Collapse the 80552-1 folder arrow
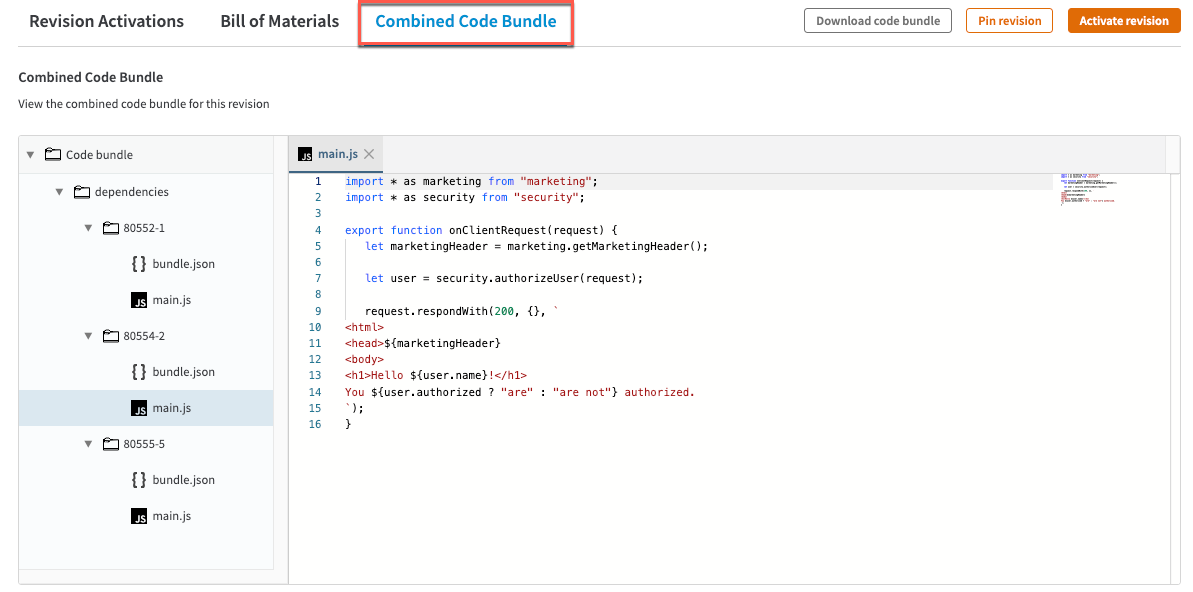The image size is (1193, 592). 89,228
